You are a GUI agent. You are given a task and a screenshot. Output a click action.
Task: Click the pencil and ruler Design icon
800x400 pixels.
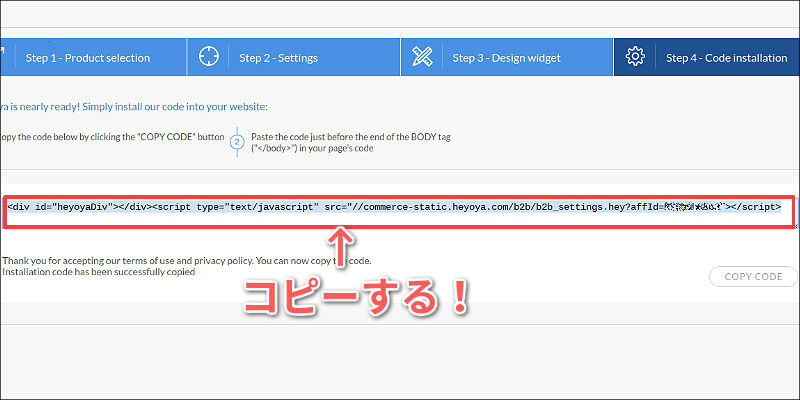[422, 57]
